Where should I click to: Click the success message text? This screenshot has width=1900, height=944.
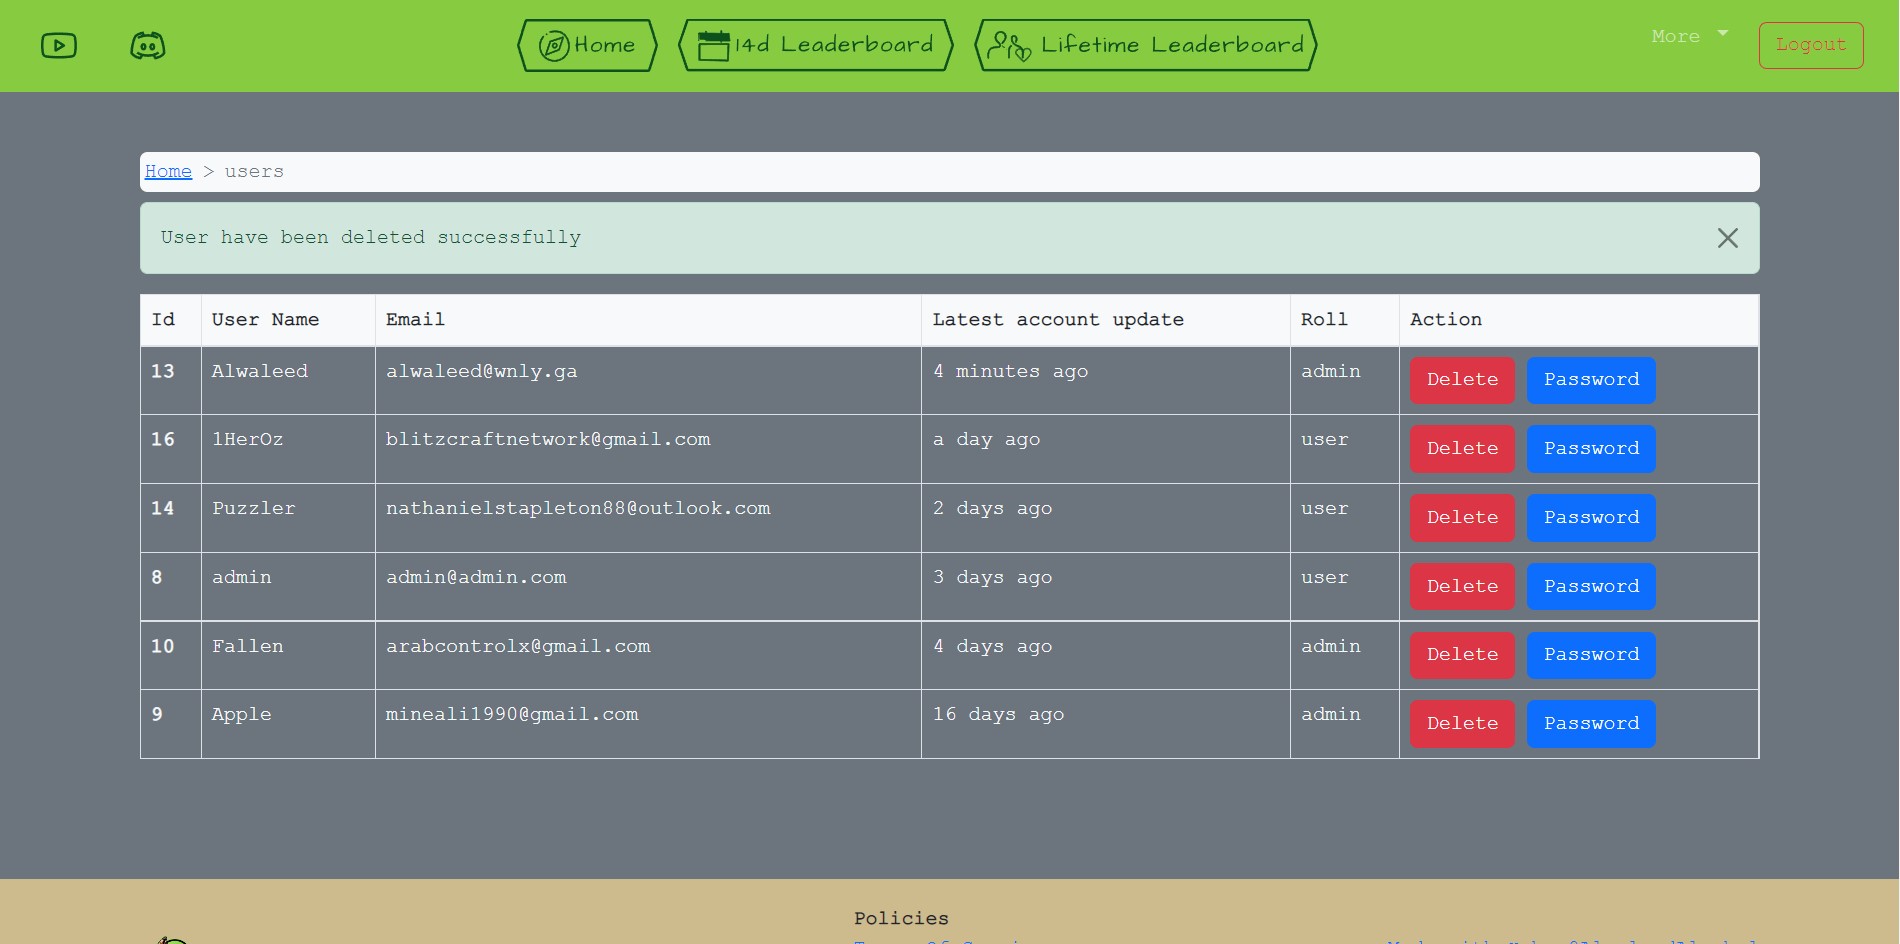click(x=371, y=238)
